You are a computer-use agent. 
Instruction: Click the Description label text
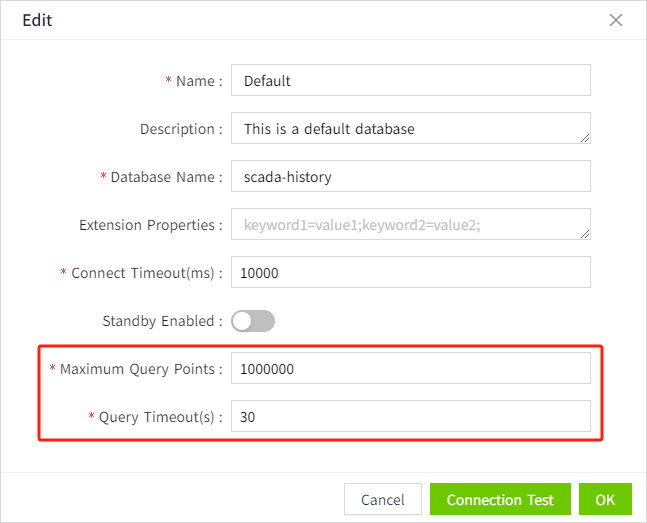click(x=180, y=129)
